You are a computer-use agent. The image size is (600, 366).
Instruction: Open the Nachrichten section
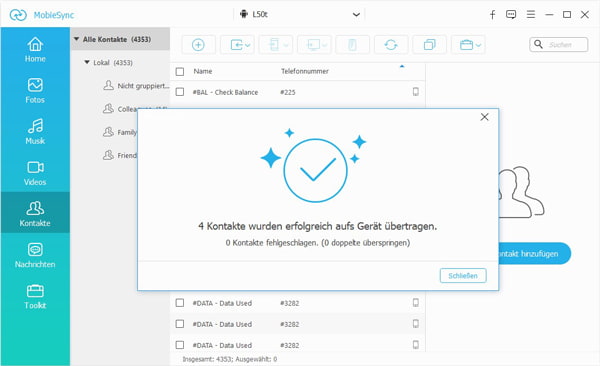click(x=35, y=255)
